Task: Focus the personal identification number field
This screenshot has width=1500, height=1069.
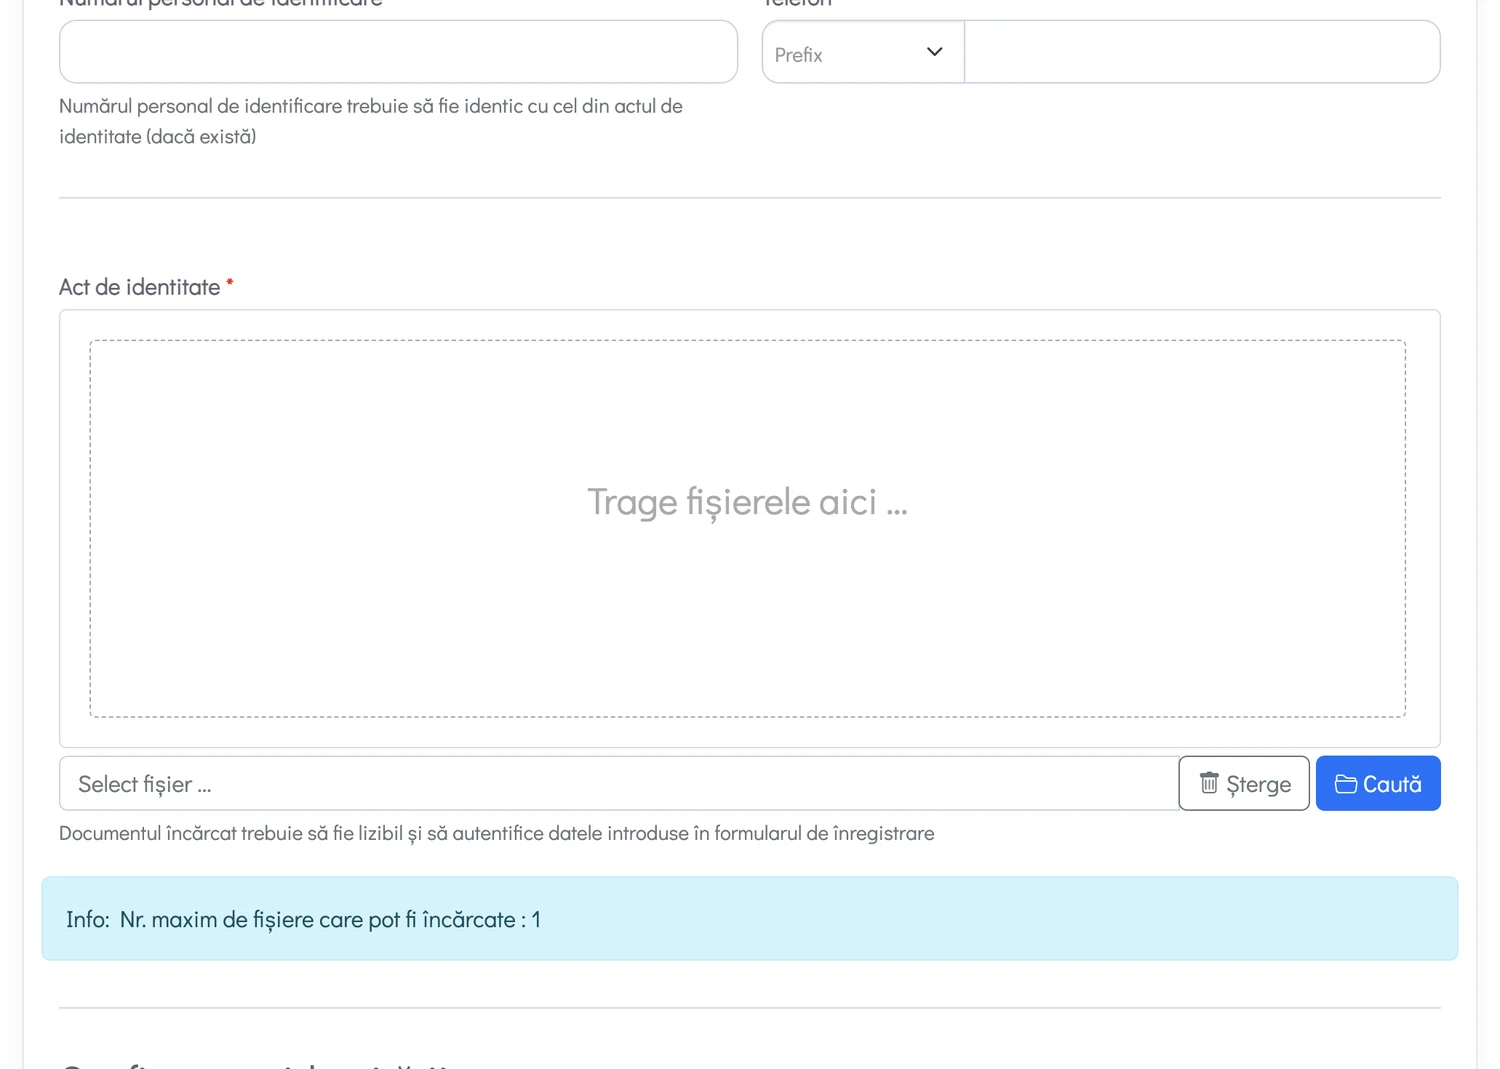Action: pos(398,52)
